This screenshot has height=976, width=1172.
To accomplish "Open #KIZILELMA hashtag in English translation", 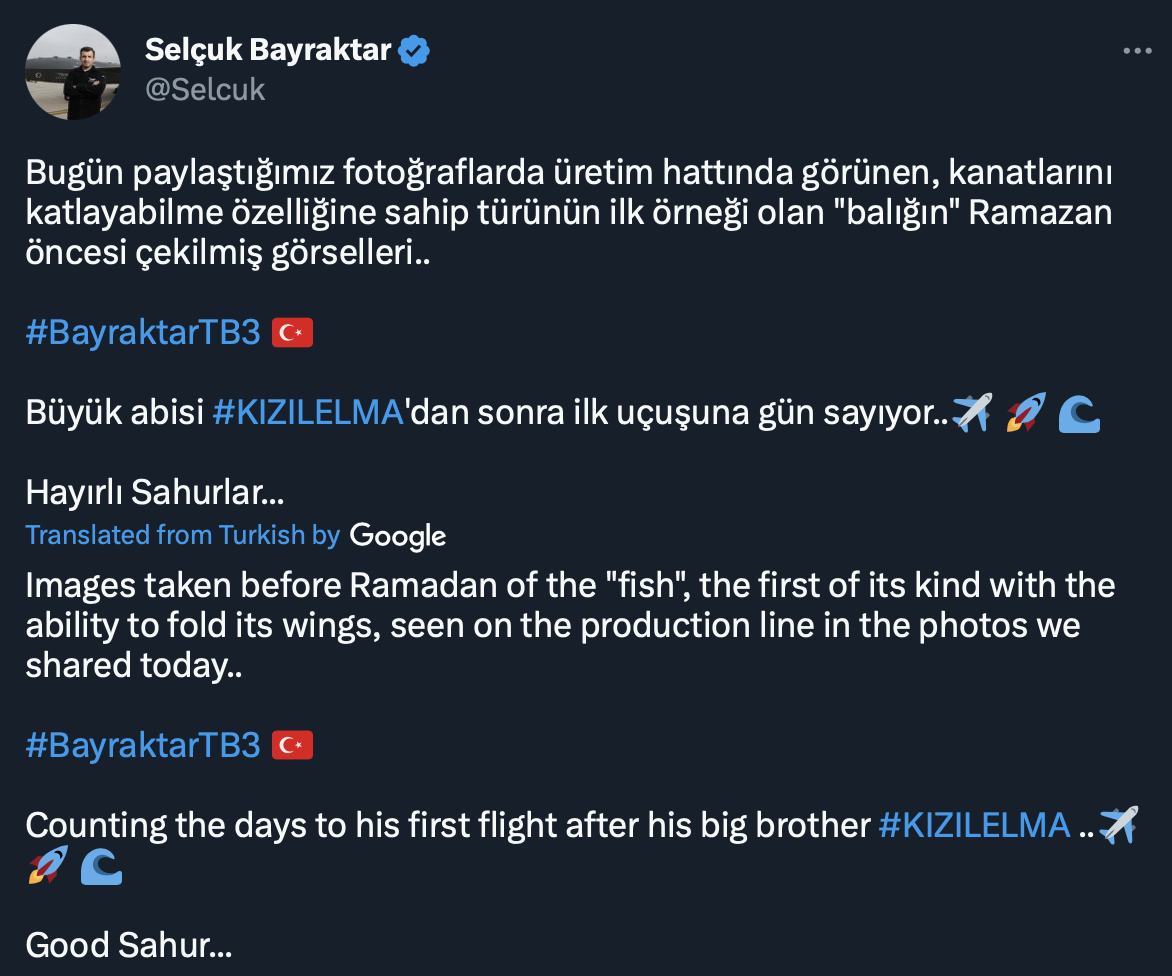I will point(974,825).
